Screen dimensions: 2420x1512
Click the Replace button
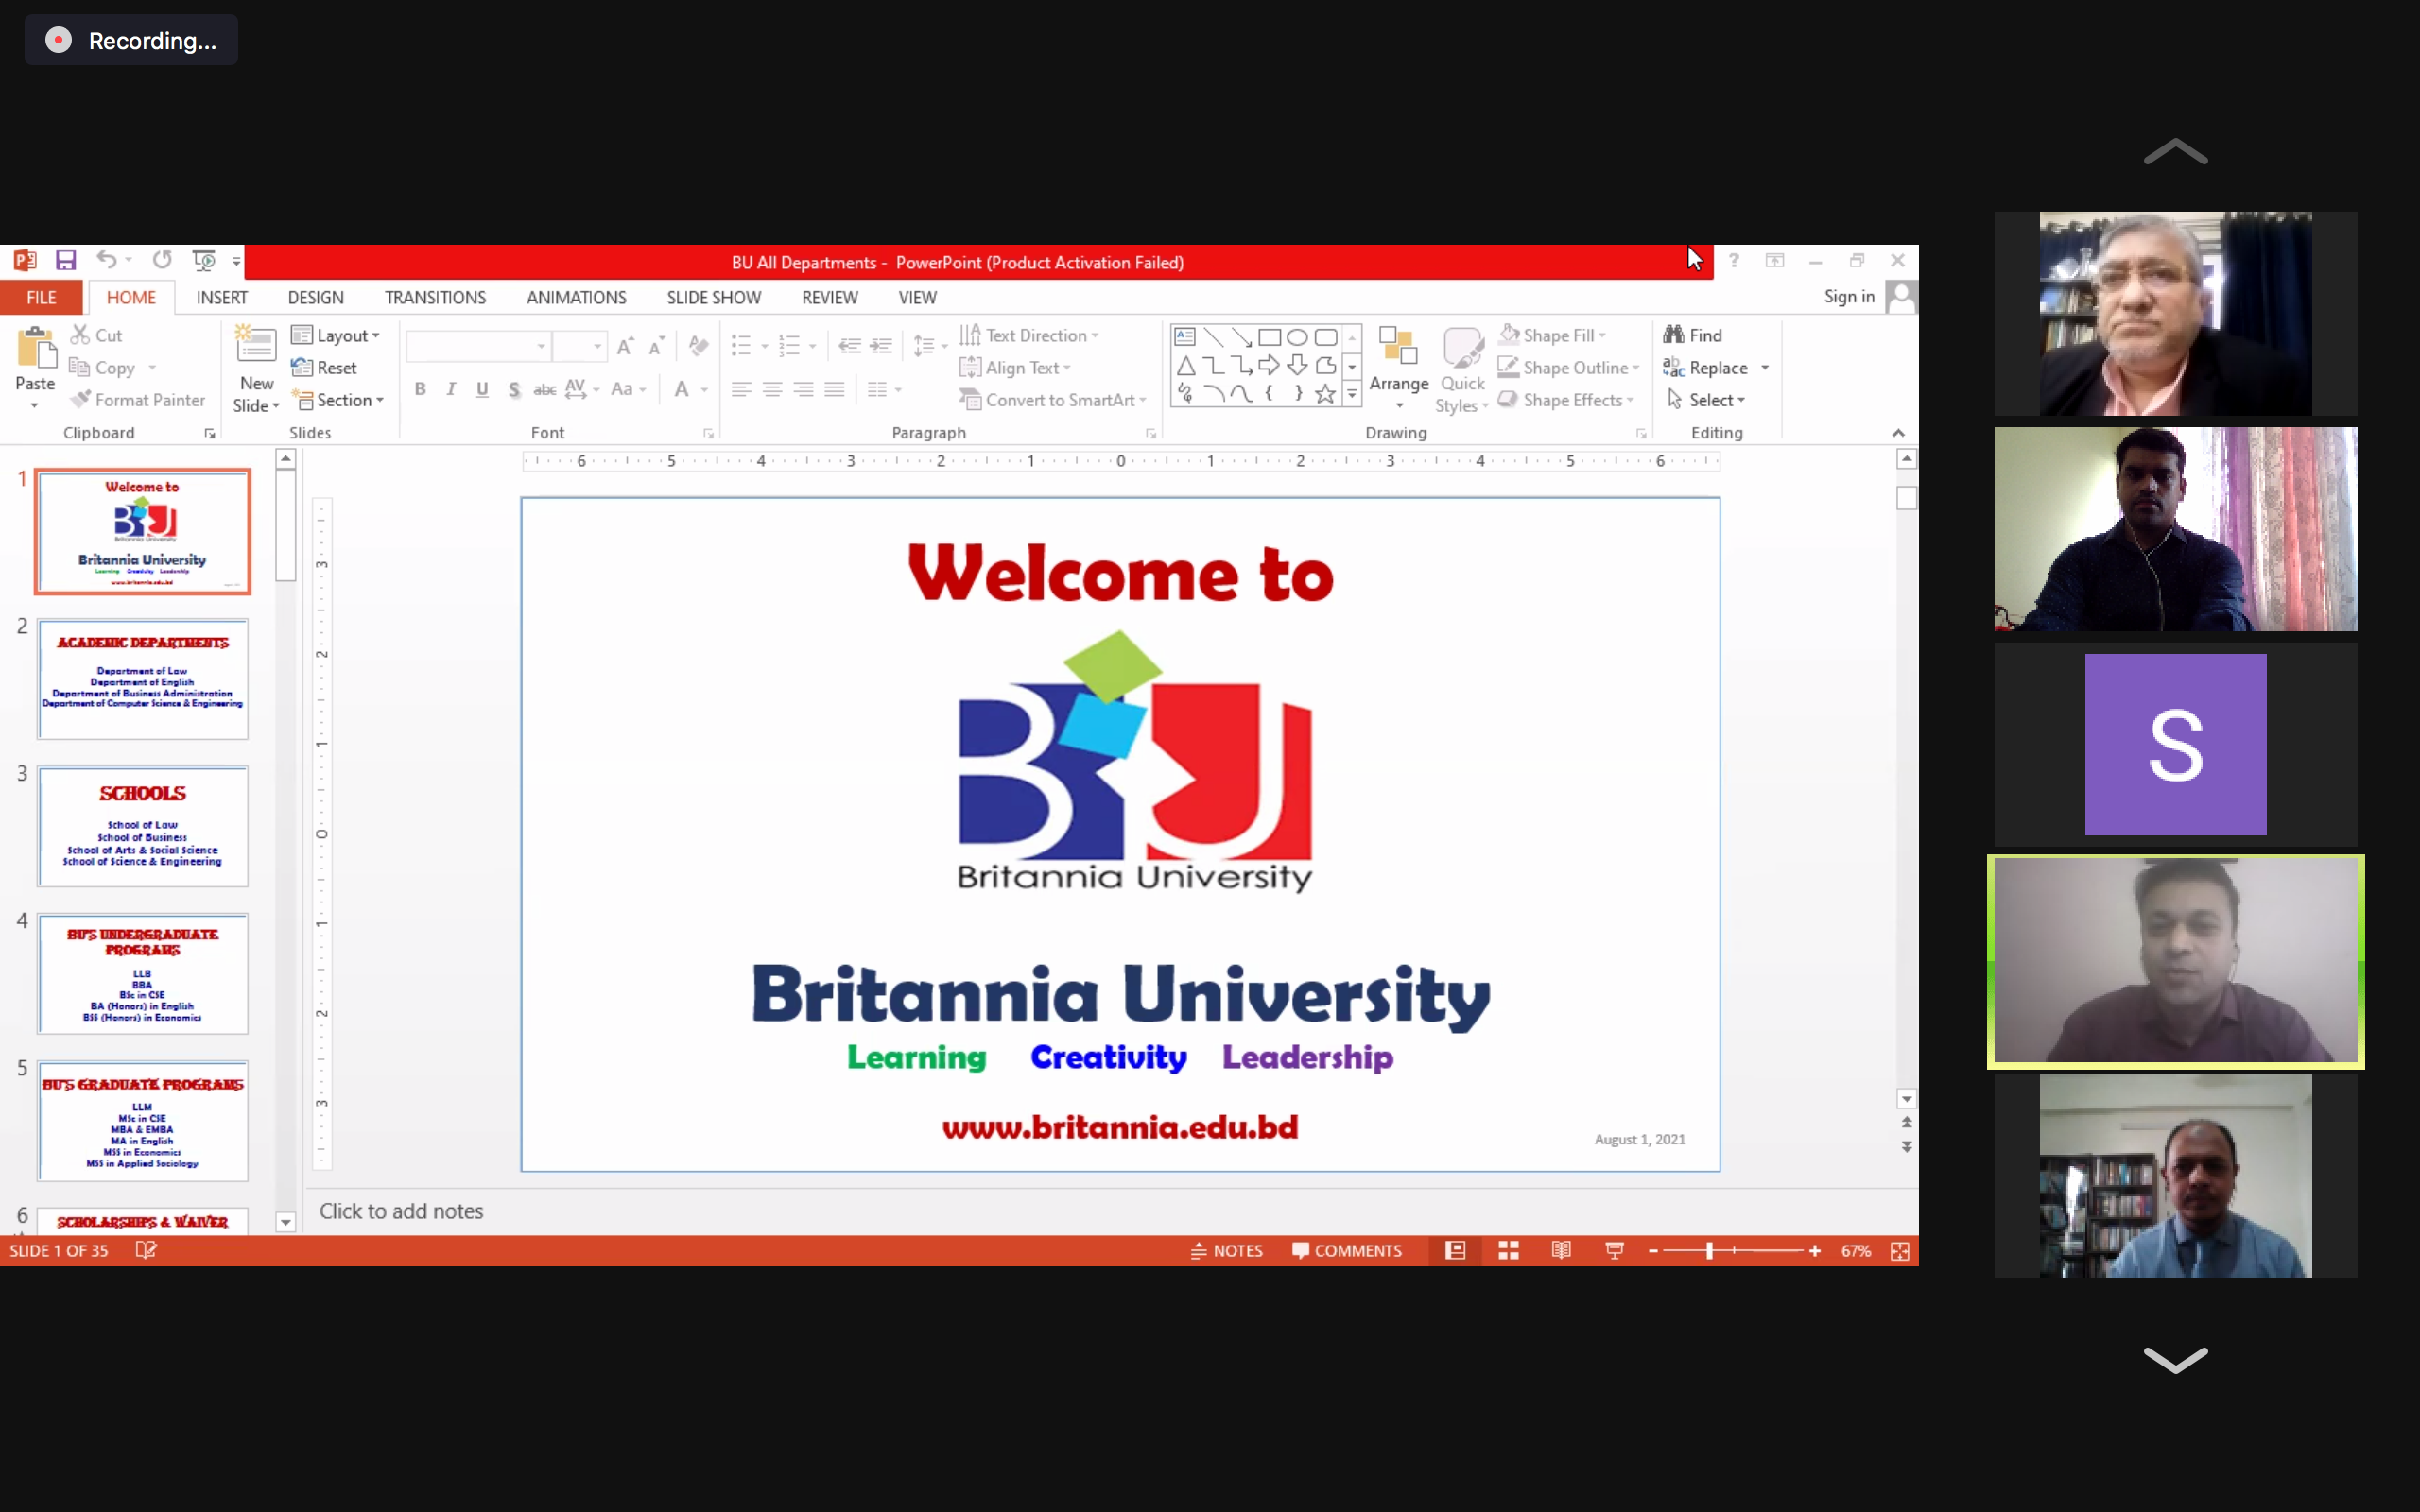pos(1706,368)
